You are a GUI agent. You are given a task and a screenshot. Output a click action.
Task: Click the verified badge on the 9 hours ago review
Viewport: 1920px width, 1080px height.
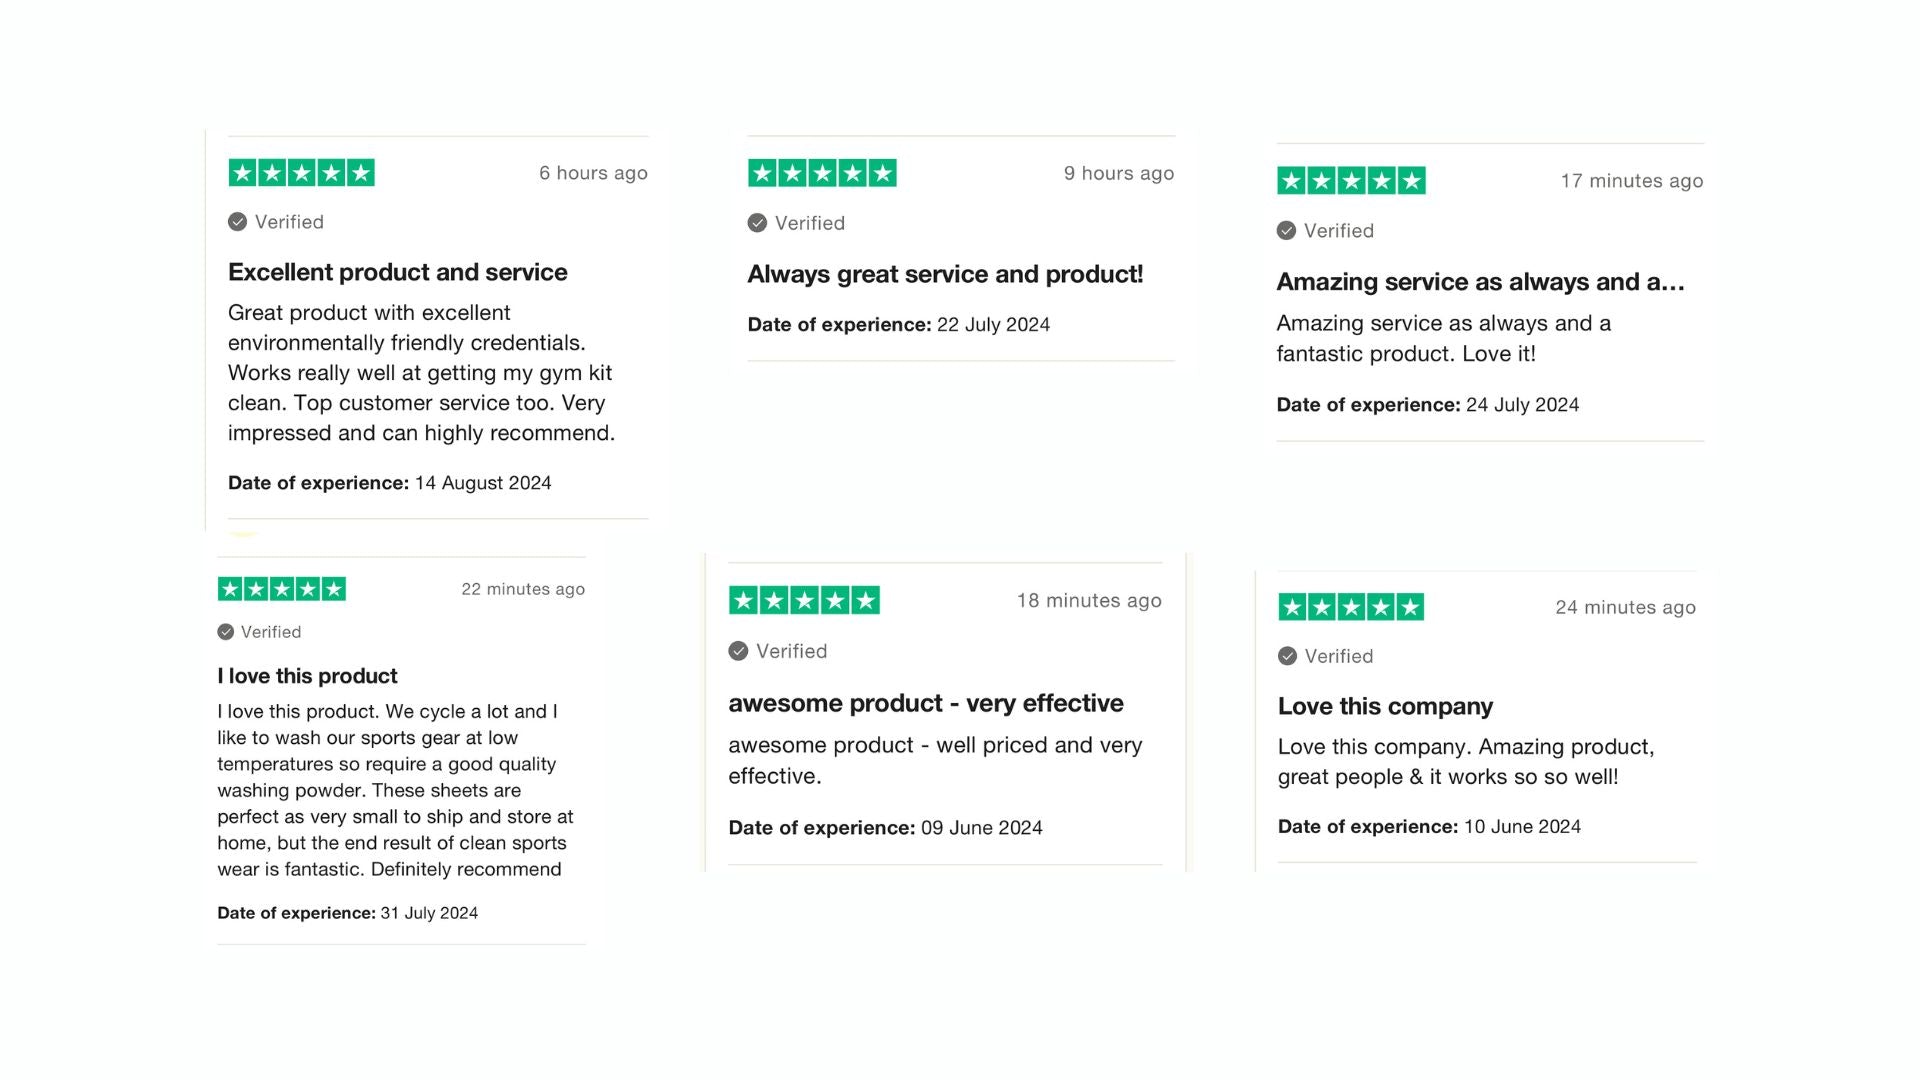(x=757, y=223)
